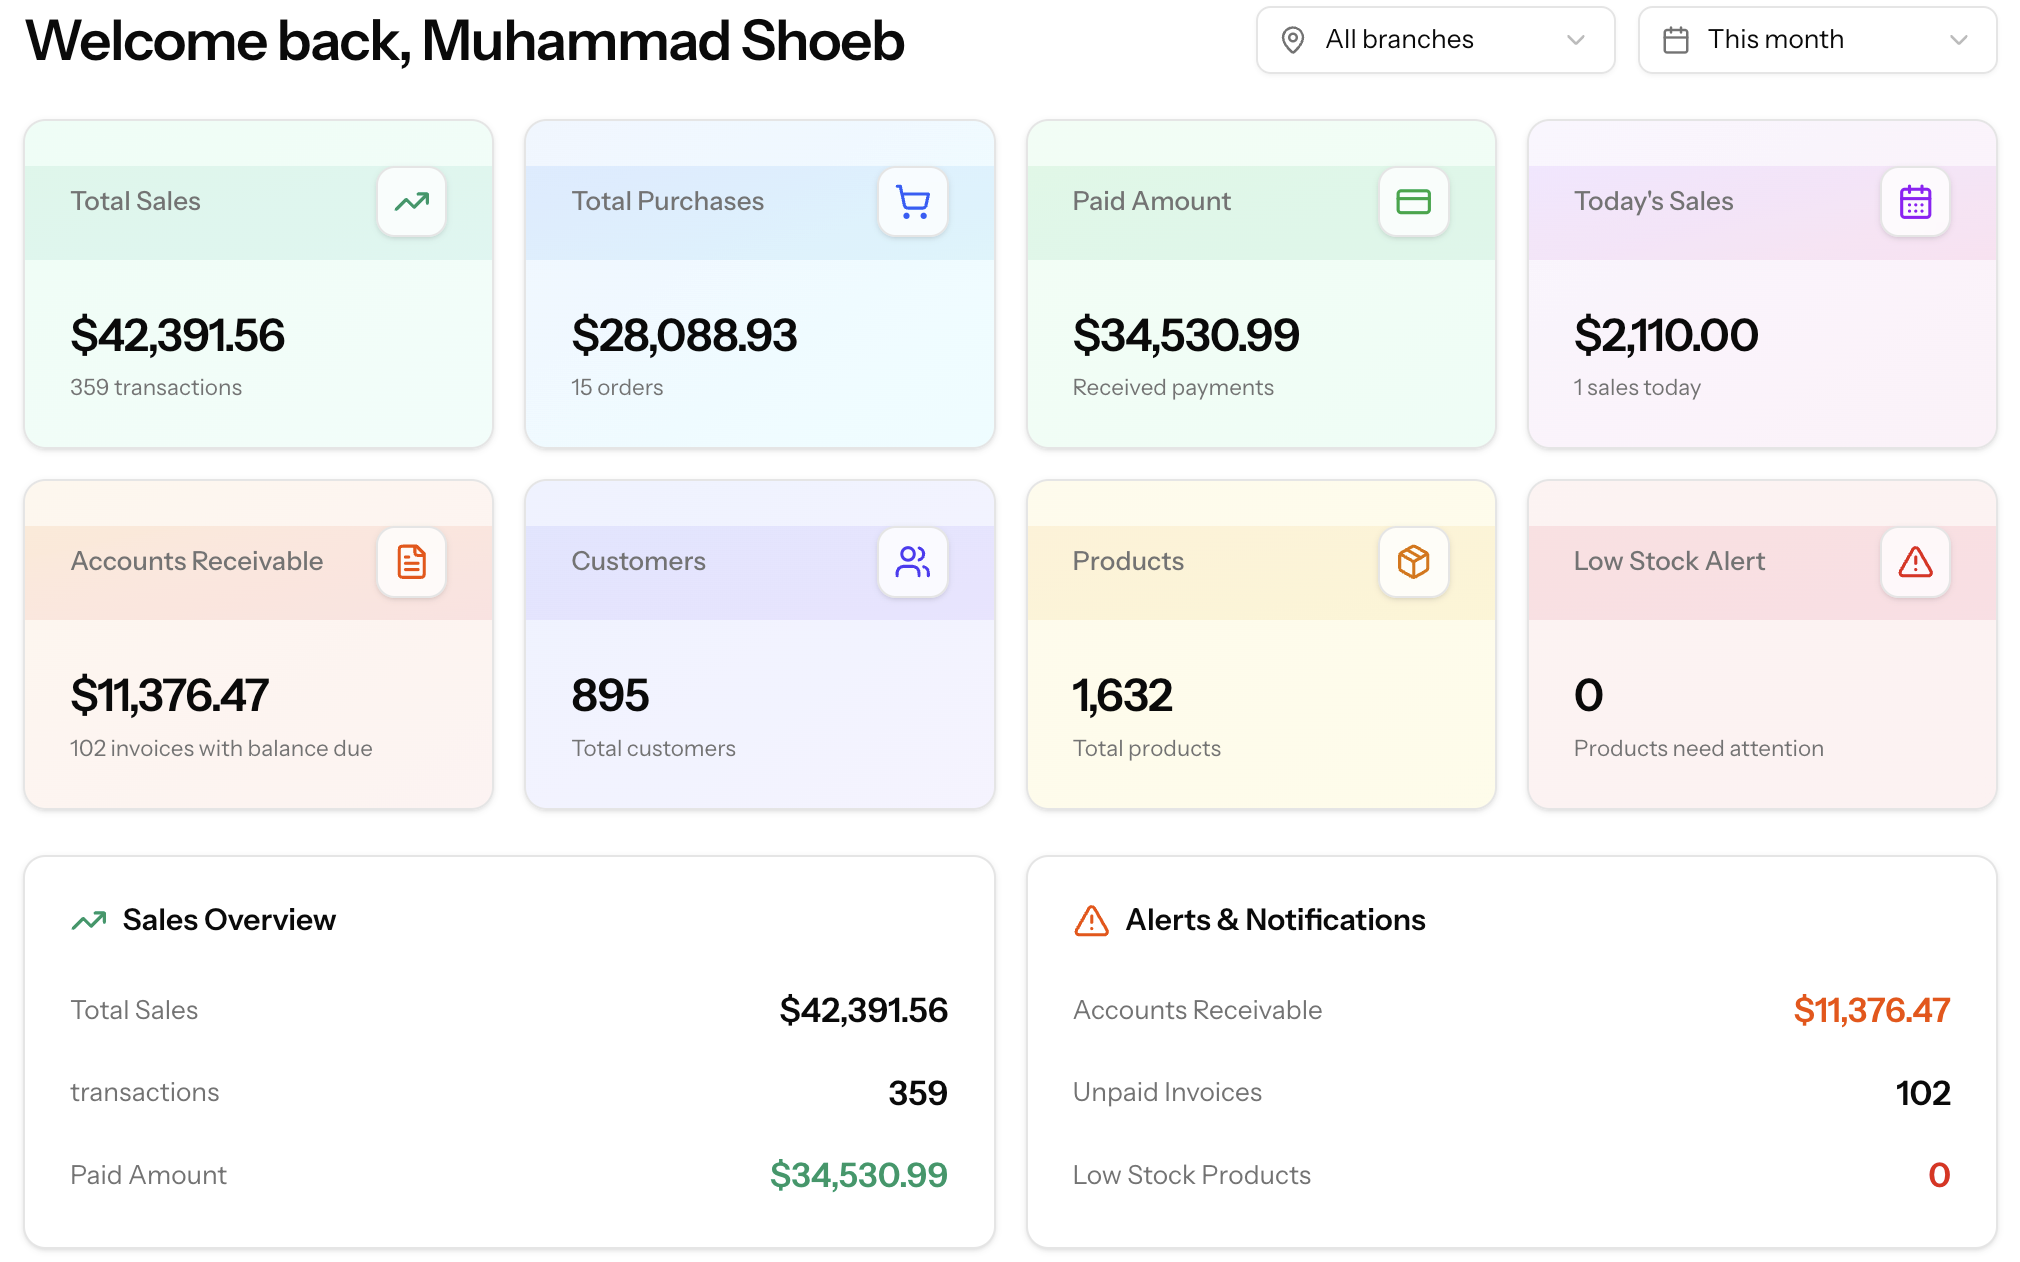Click Accounts Receivable row label in Alerts panel

click(x=1197, y=1011)
